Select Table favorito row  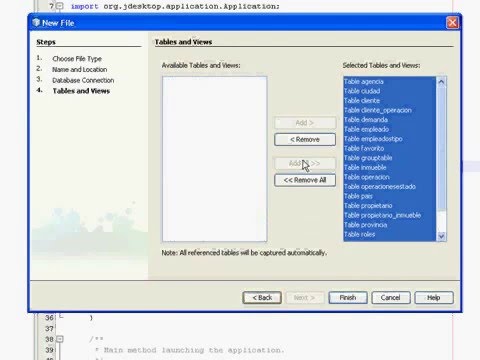coord(390,148)
